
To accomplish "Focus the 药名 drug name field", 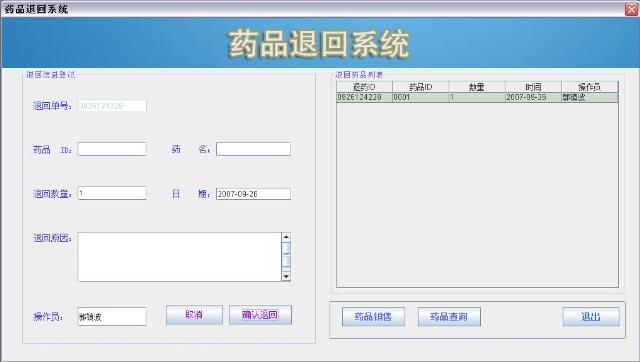I will 253,149.
